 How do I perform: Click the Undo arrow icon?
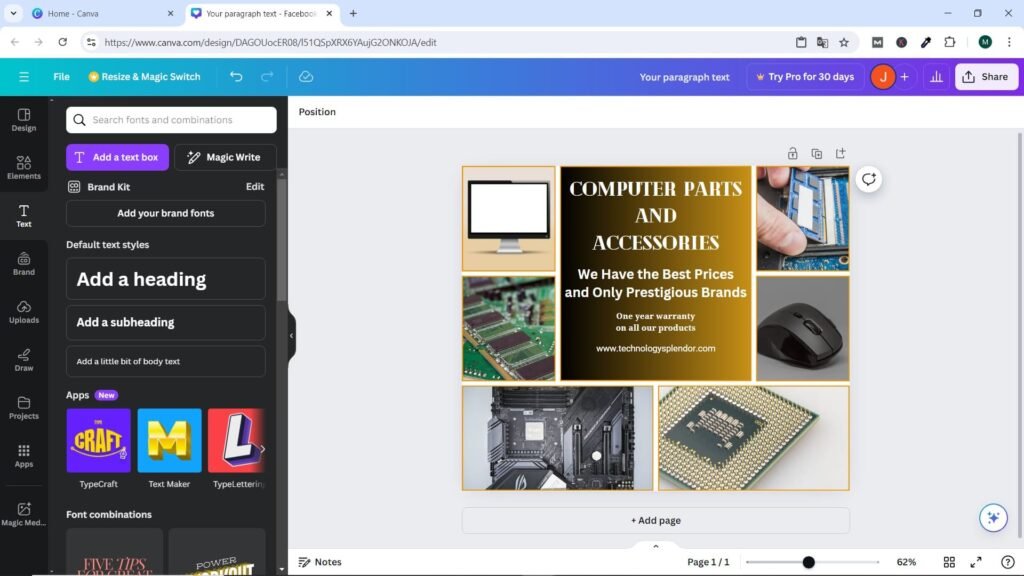coord(236,77)
